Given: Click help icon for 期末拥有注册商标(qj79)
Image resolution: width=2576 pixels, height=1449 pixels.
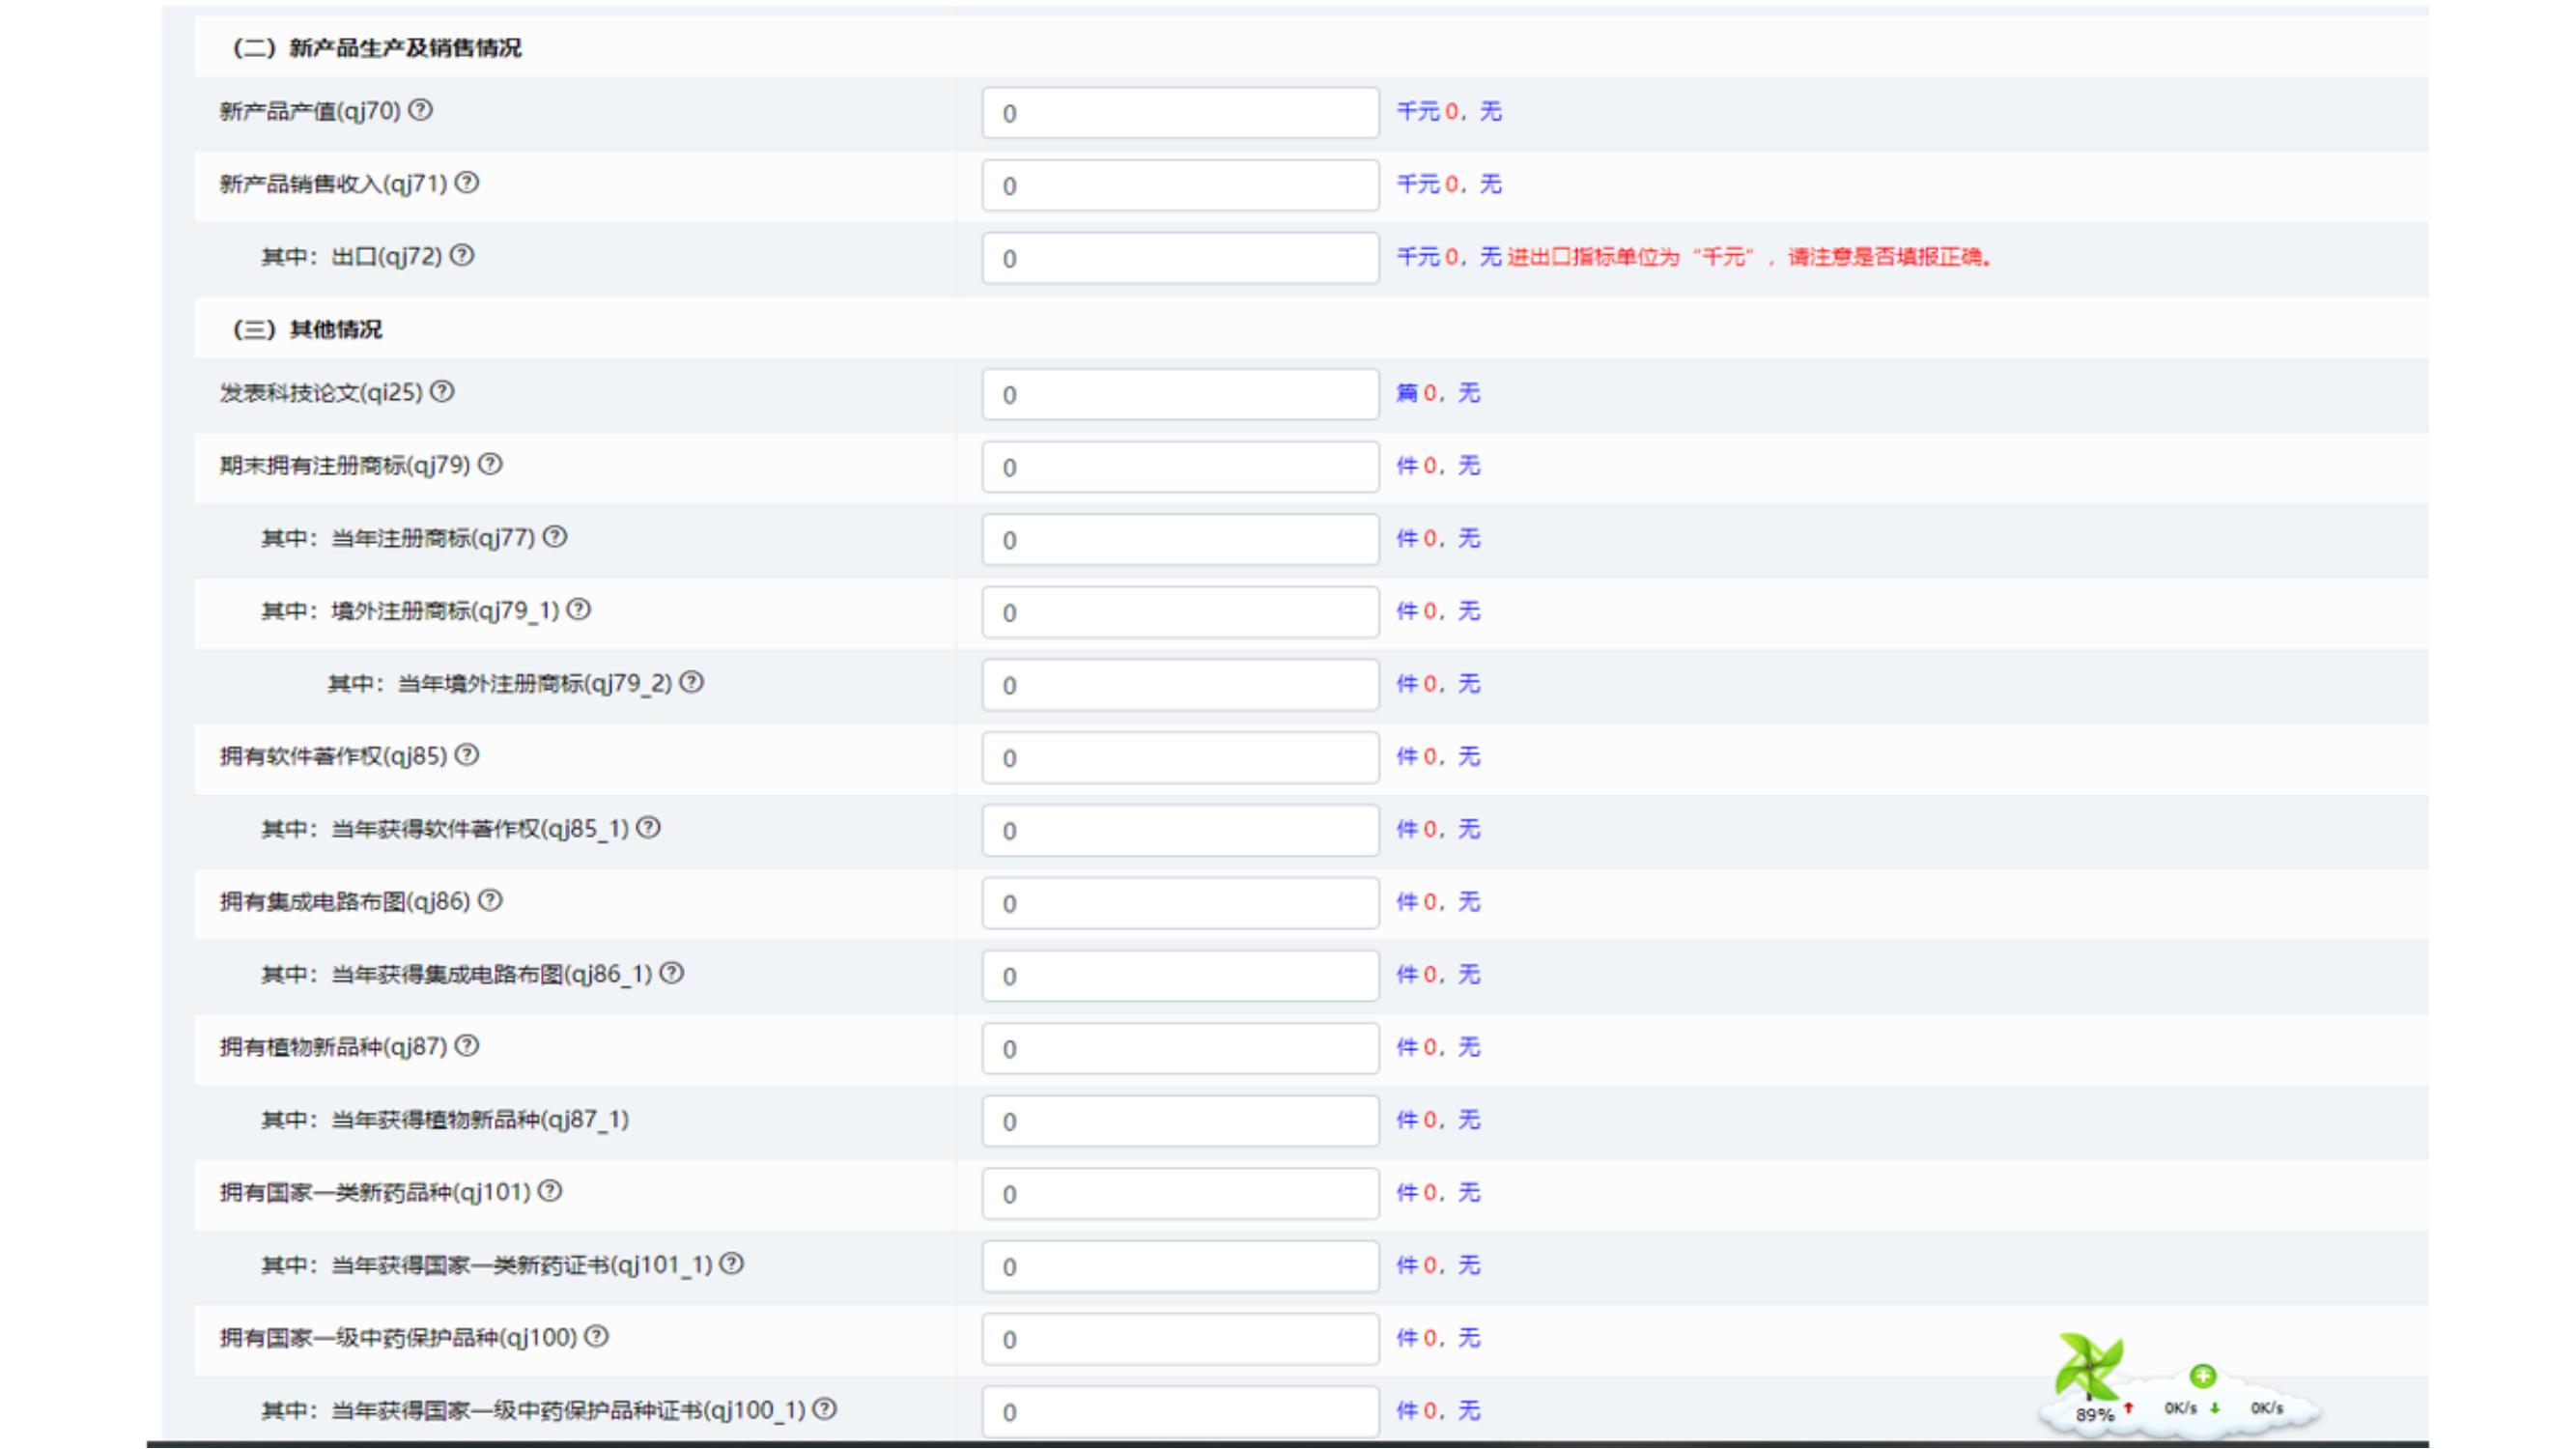Looking at the screenshot, I should pyautogui.click(x=490, y=465).
